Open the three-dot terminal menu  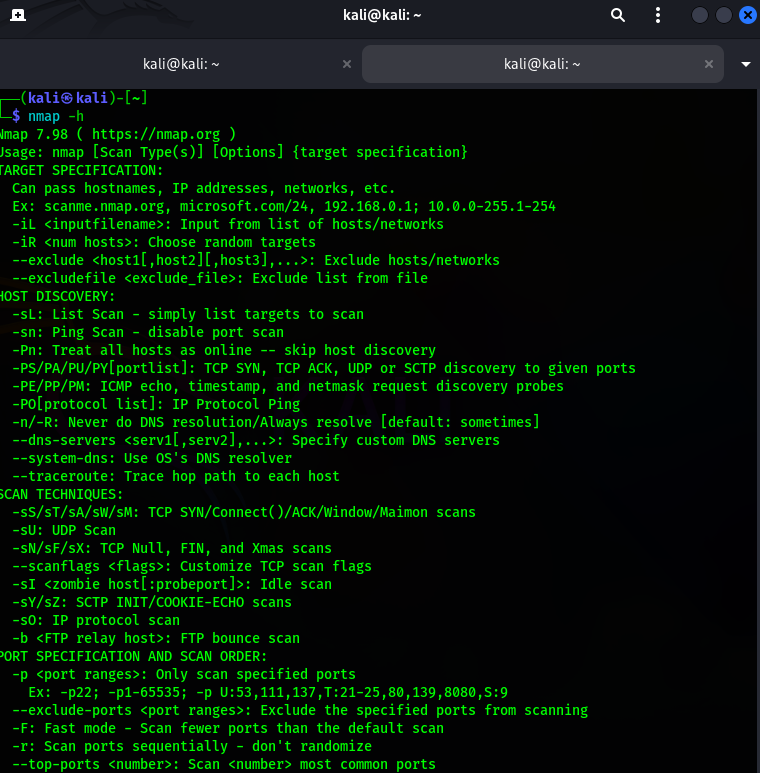pos(659,16)
